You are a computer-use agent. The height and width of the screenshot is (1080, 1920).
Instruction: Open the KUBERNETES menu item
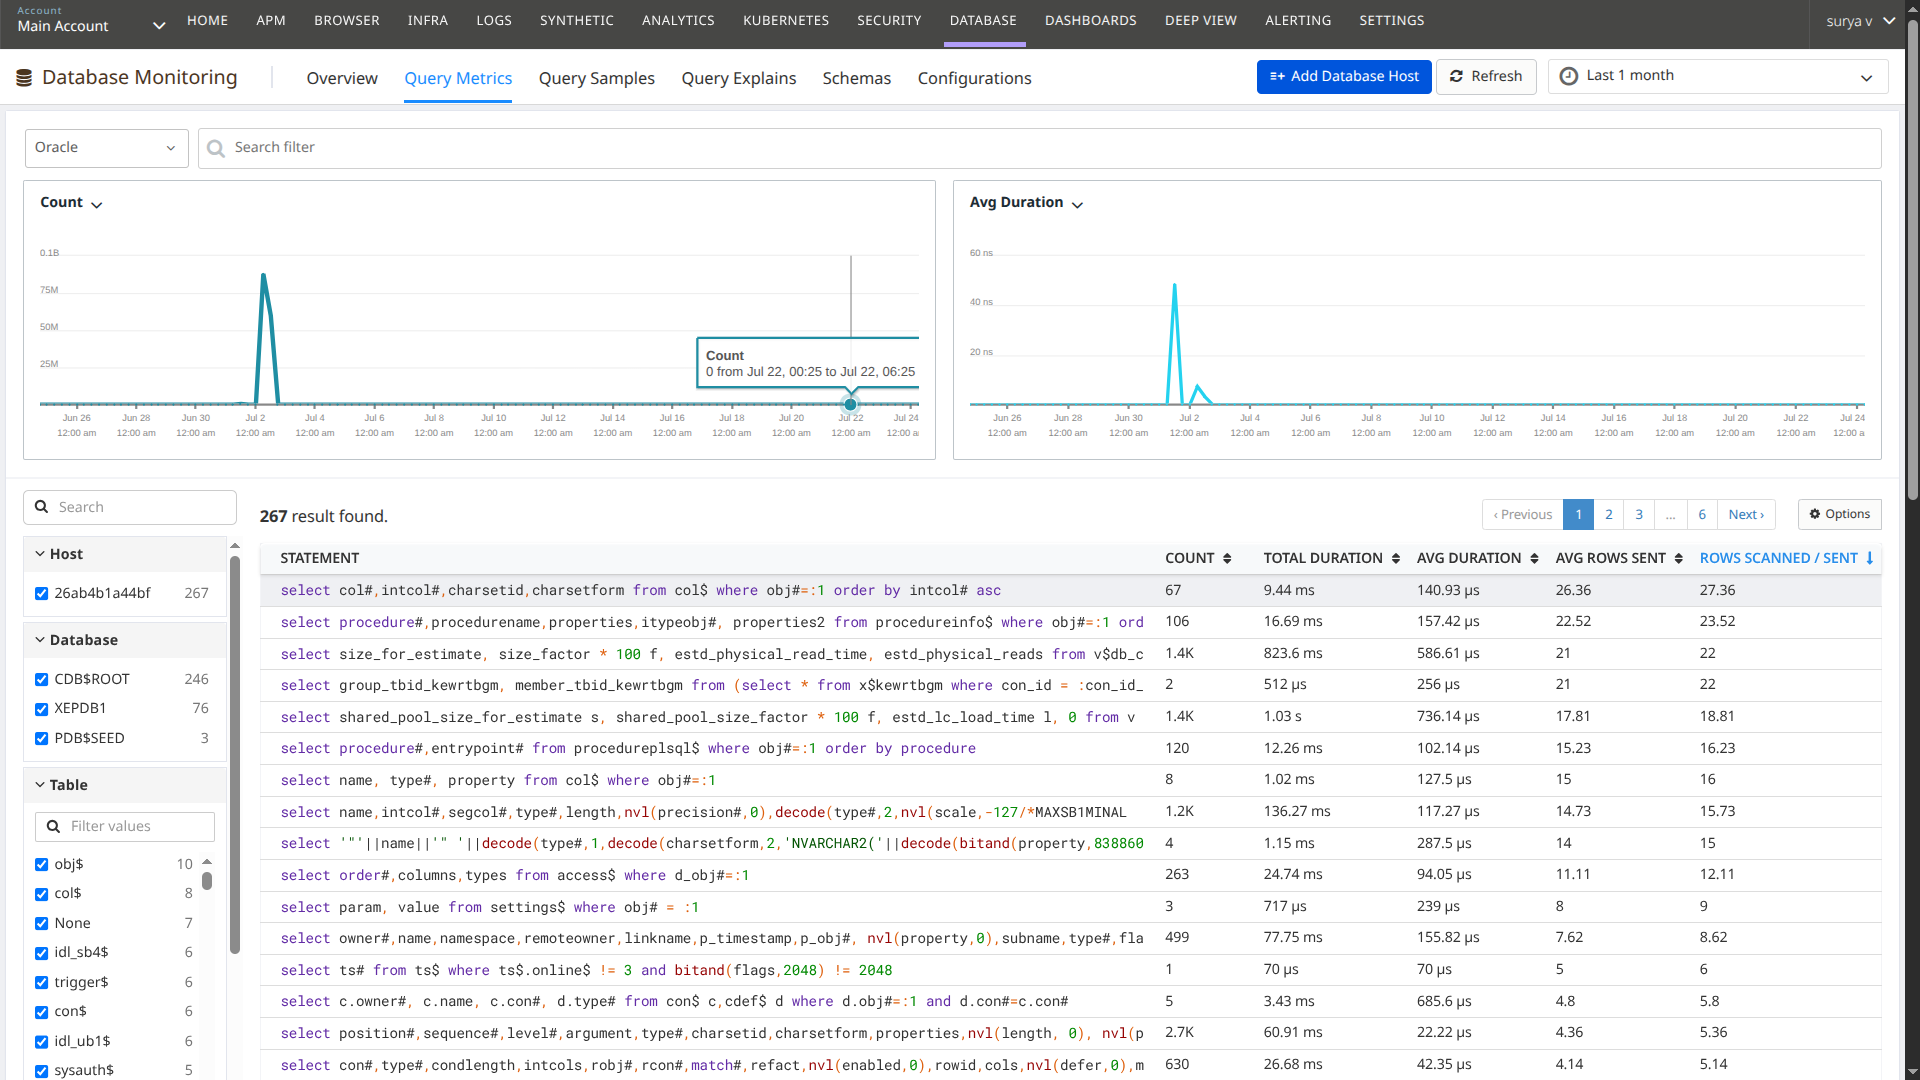pyautogui.click(x=786, y=20)
